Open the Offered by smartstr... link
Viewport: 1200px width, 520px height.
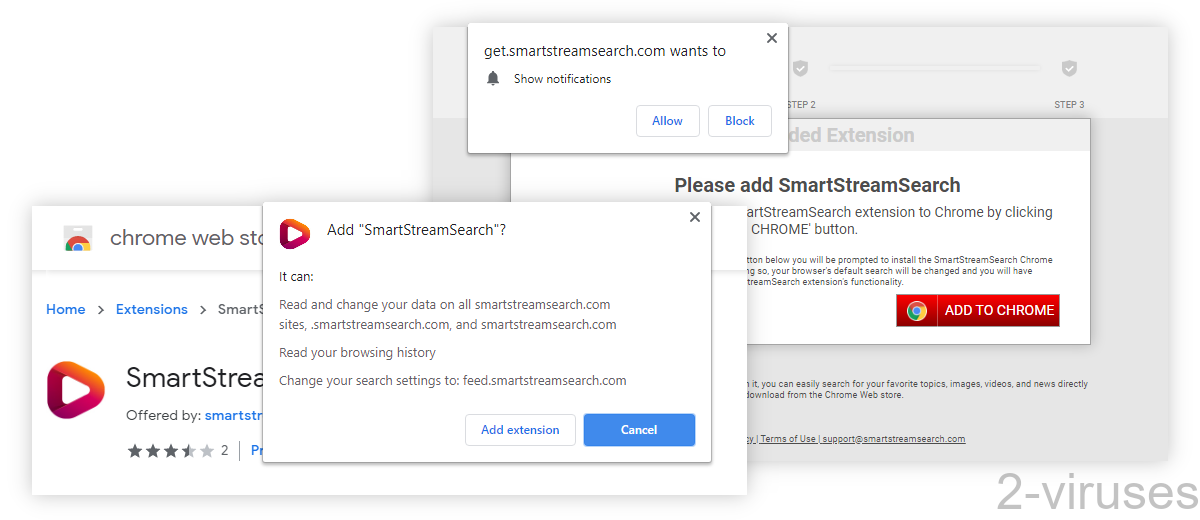pos(233,415)
